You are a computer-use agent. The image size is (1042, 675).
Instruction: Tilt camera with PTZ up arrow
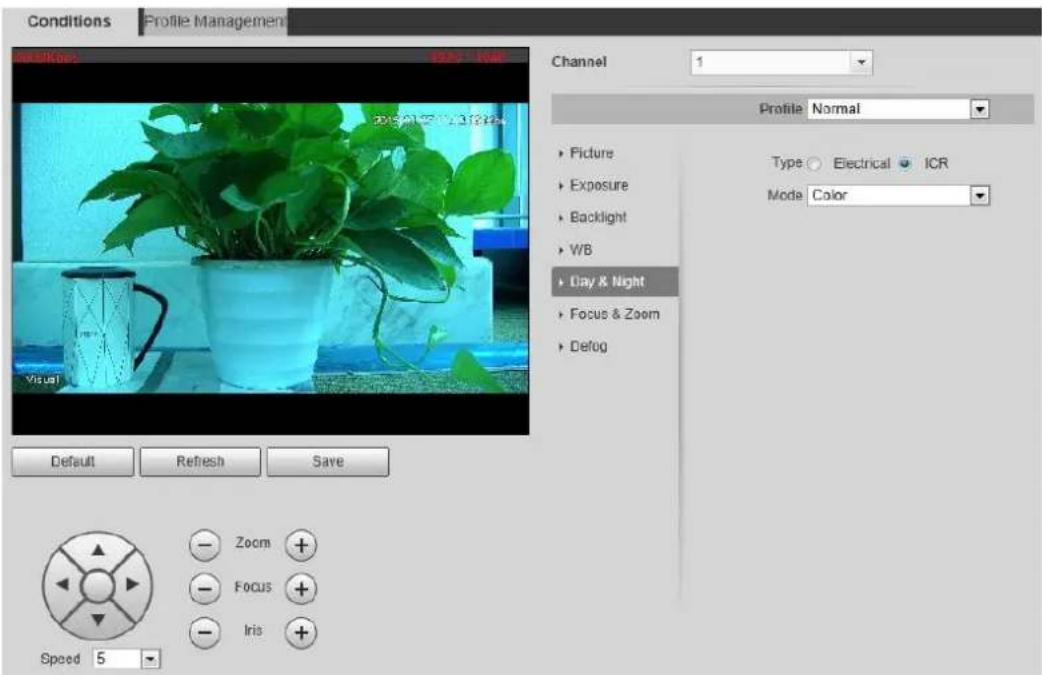98,549
